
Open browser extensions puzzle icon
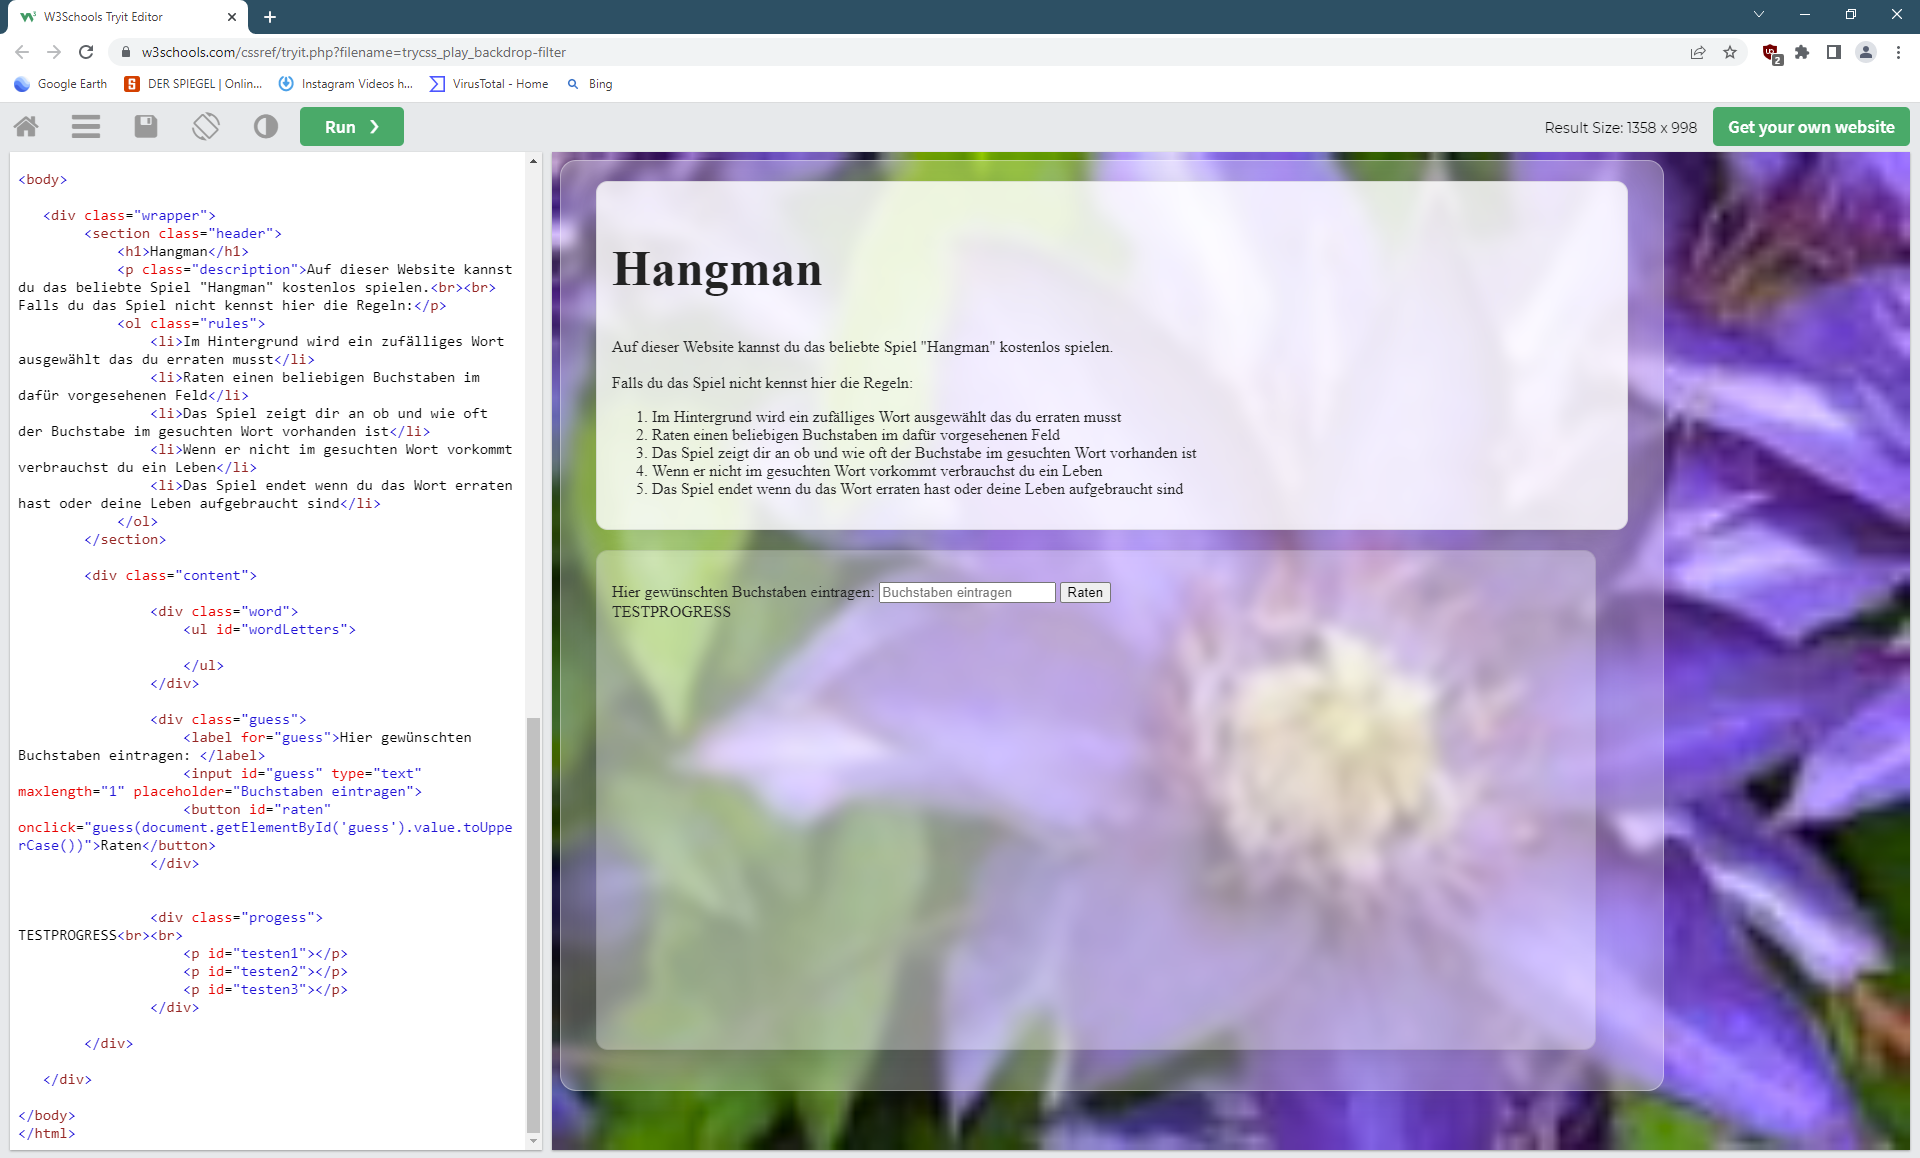click(x=1802, y=52)
